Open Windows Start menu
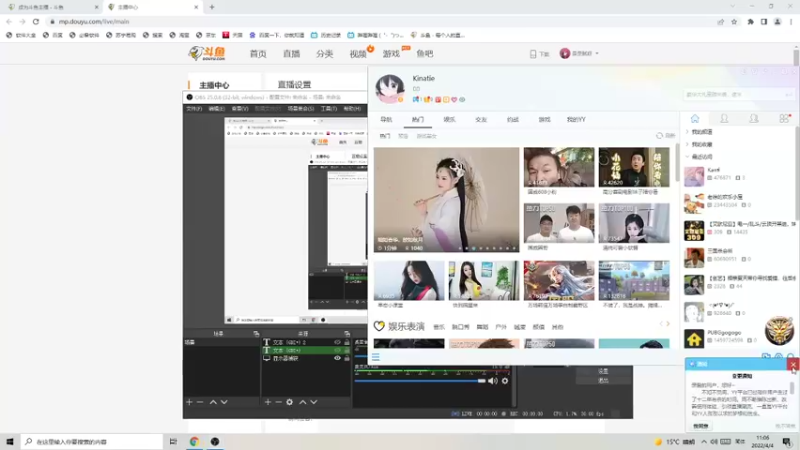This screenshot has width=800, height=450. 10,441
